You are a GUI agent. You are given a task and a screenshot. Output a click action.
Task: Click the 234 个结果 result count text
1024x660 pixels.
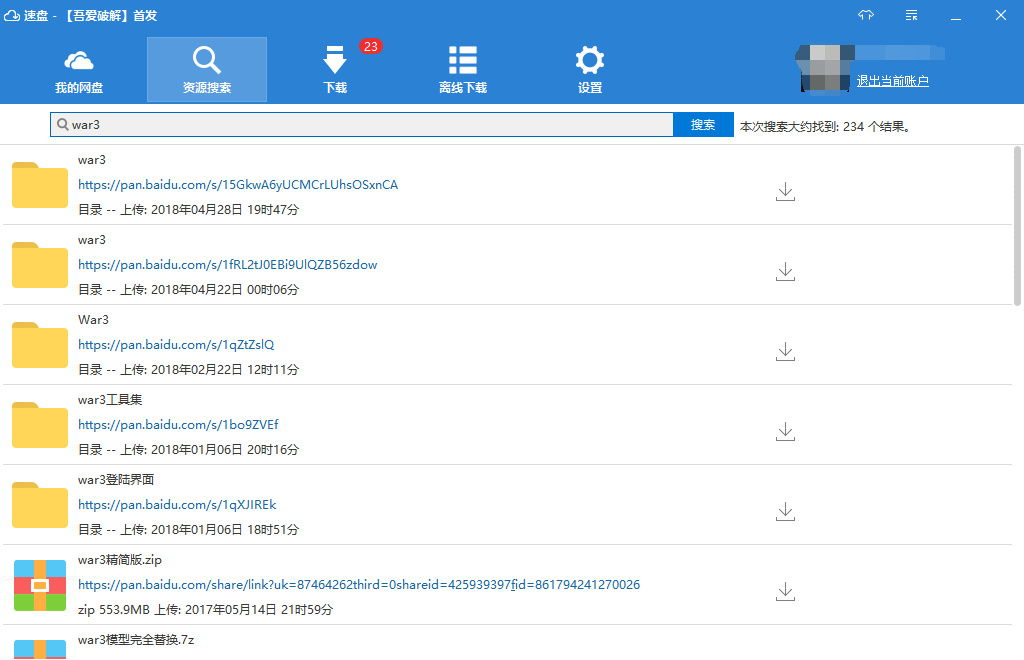(x=876, y=127)
